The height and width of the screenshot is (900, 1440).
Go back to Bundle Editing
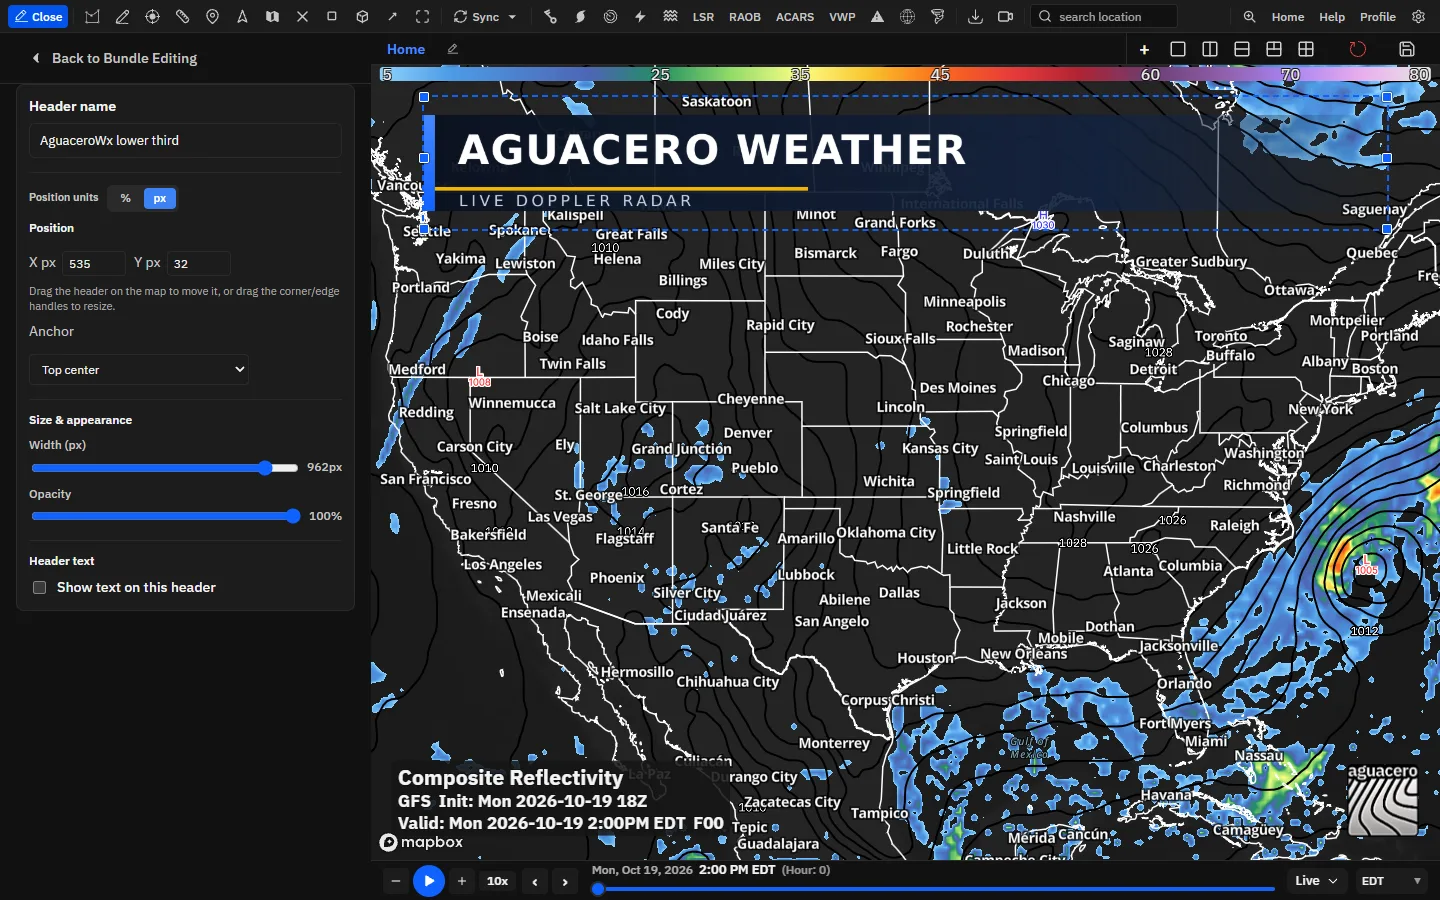(x=115, y=58)
